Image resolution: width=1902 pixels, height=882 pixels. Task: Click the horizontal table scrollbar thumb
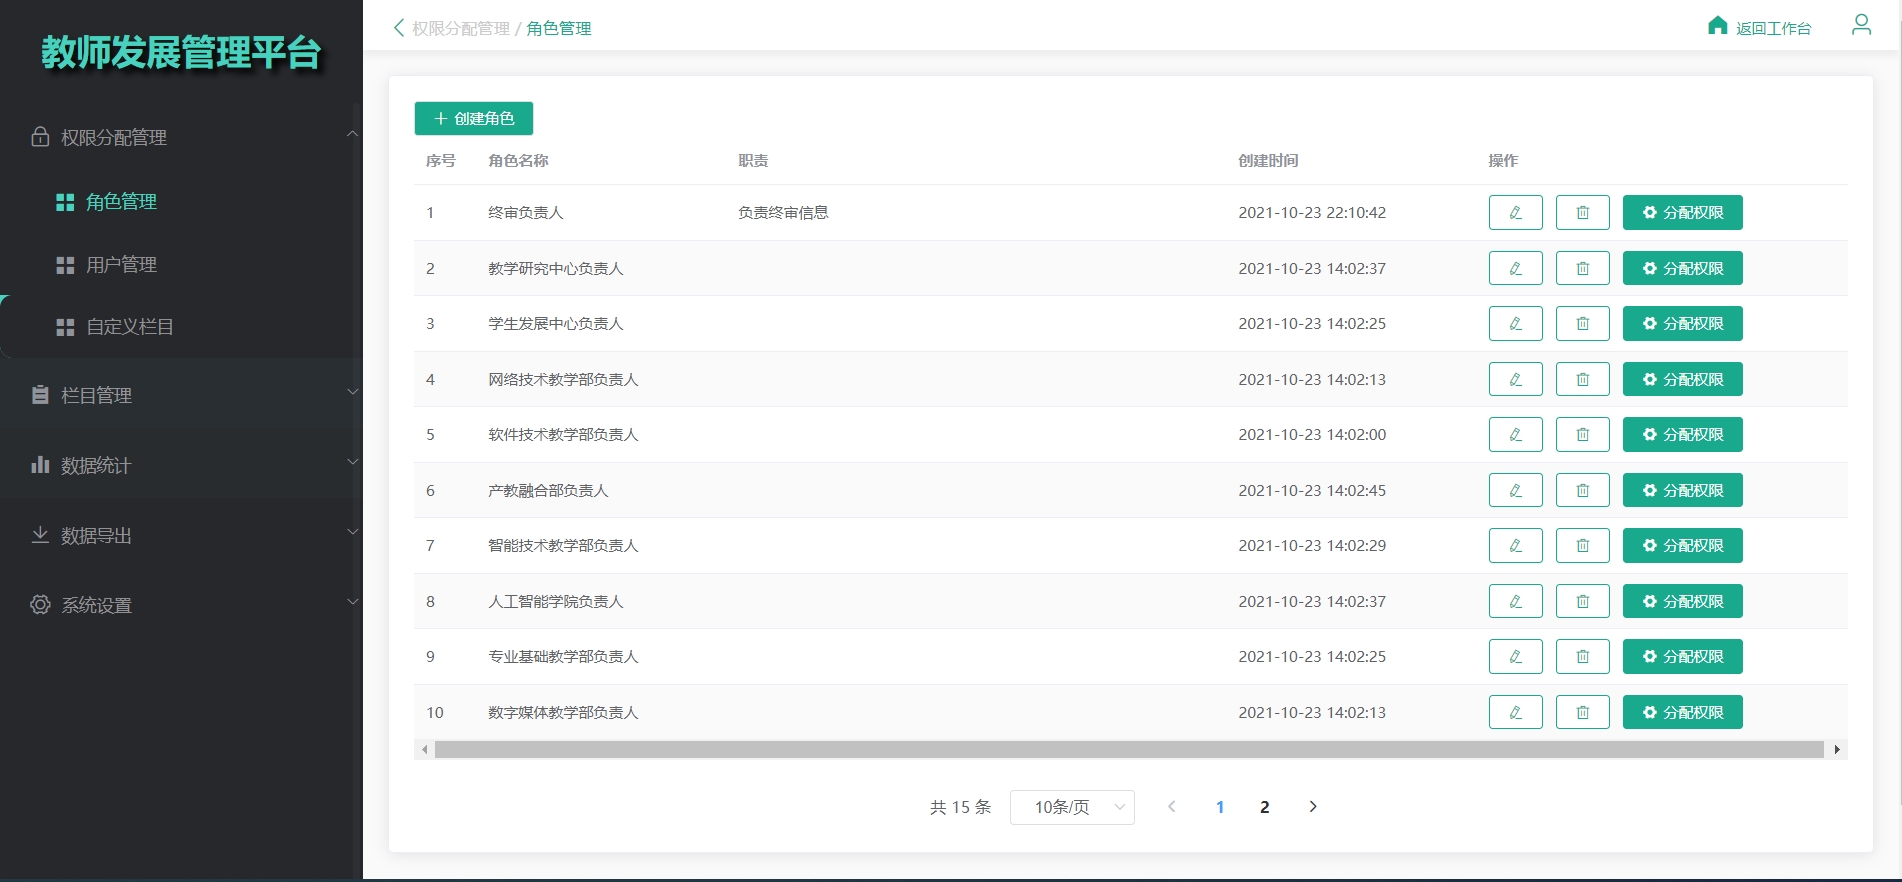(x=1129, y=749)
